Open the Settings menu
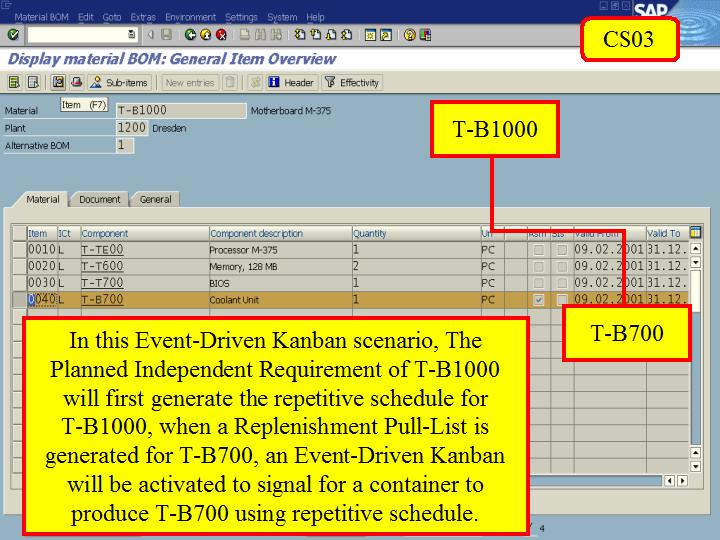 click(x=241, y=17)
